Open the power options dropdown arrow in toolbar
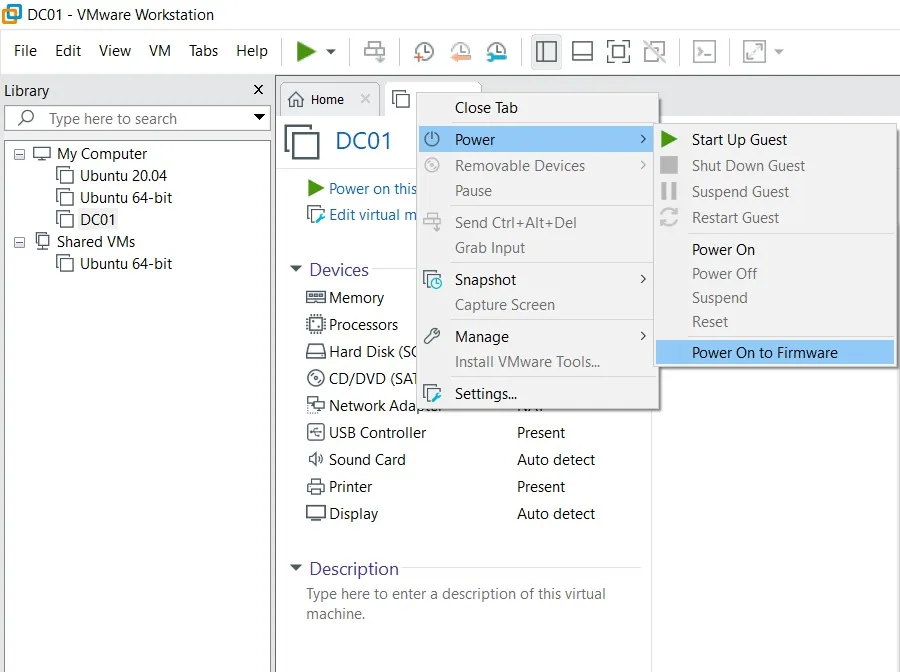Image resolution: width=900 pixels, height=672 pixels. [x=331, y=52]
